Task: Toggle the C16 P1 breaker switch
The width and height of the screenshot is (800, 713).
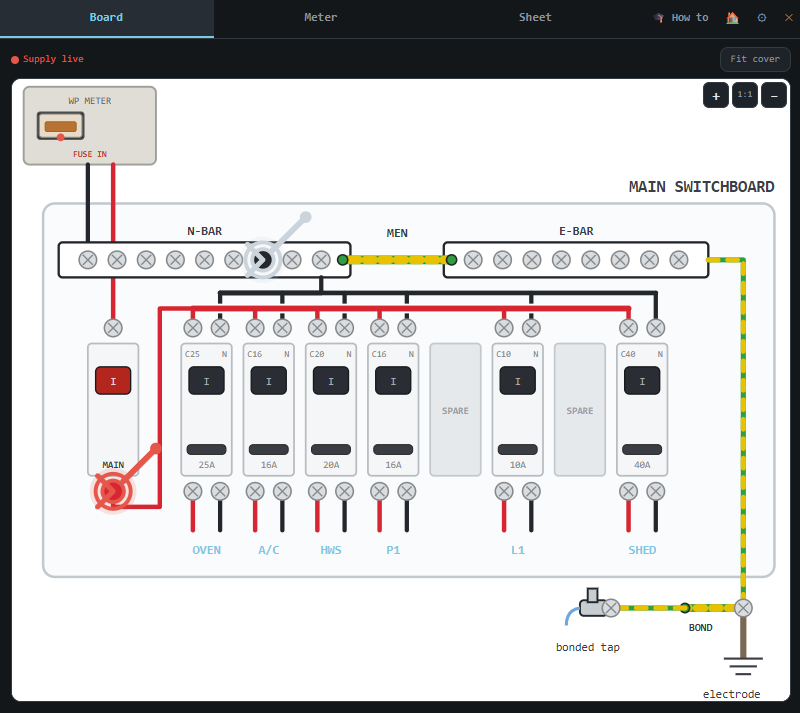Action: pos(393,381)
